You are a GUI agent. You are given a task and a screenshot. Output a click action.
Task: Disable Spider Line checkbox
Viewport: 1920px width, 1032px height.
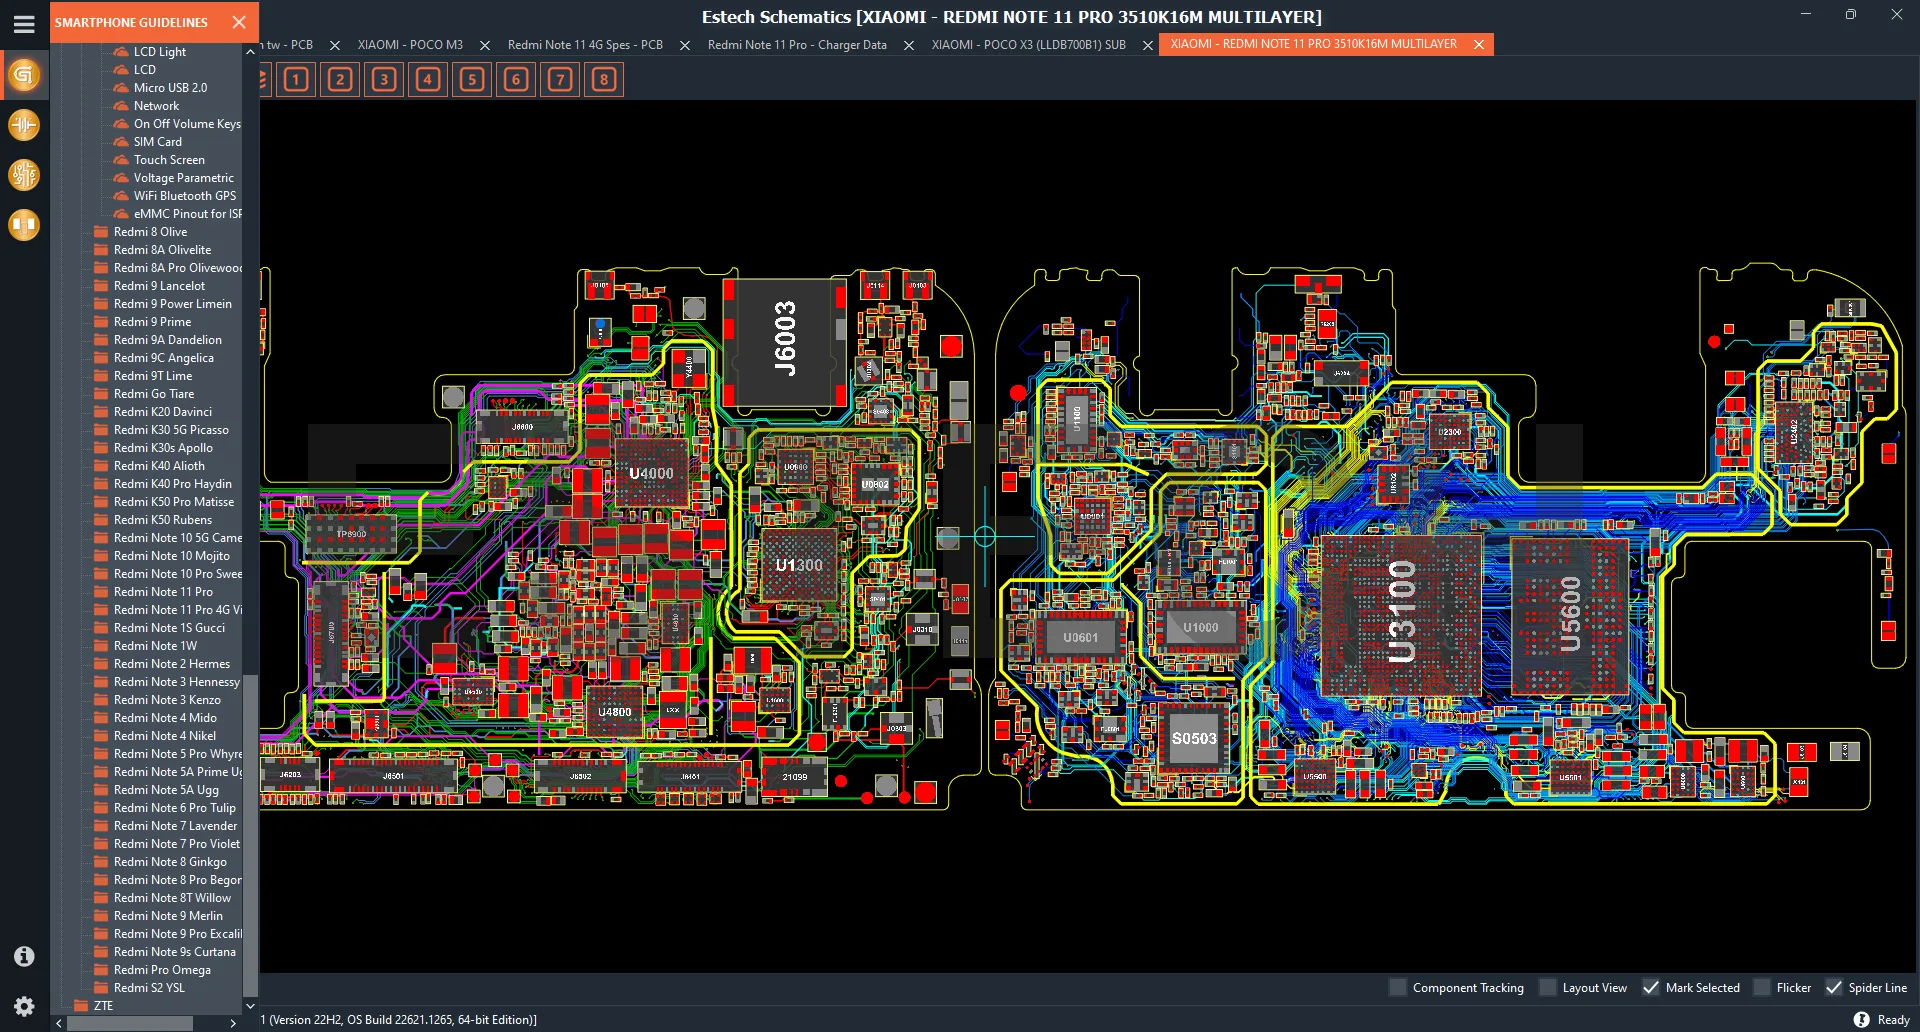tap(1834, 987)
